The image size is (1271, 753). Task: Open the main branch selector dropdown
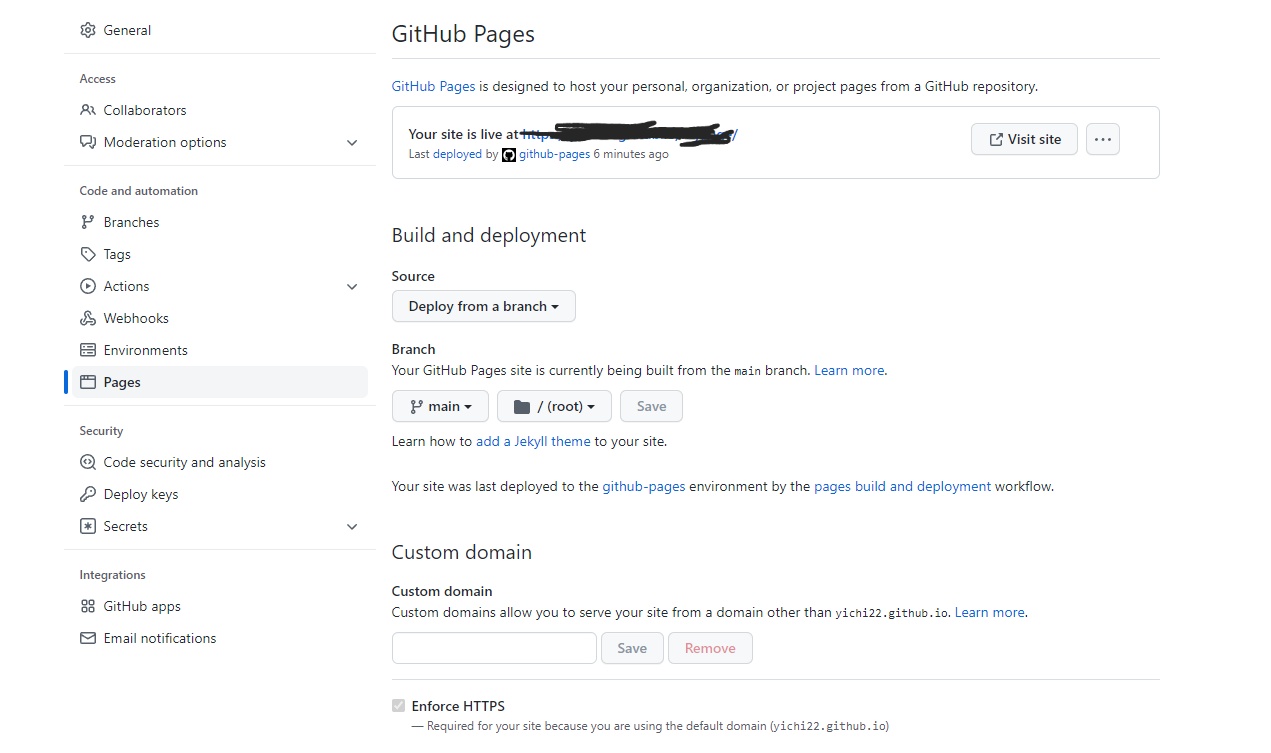click(440, 406)
